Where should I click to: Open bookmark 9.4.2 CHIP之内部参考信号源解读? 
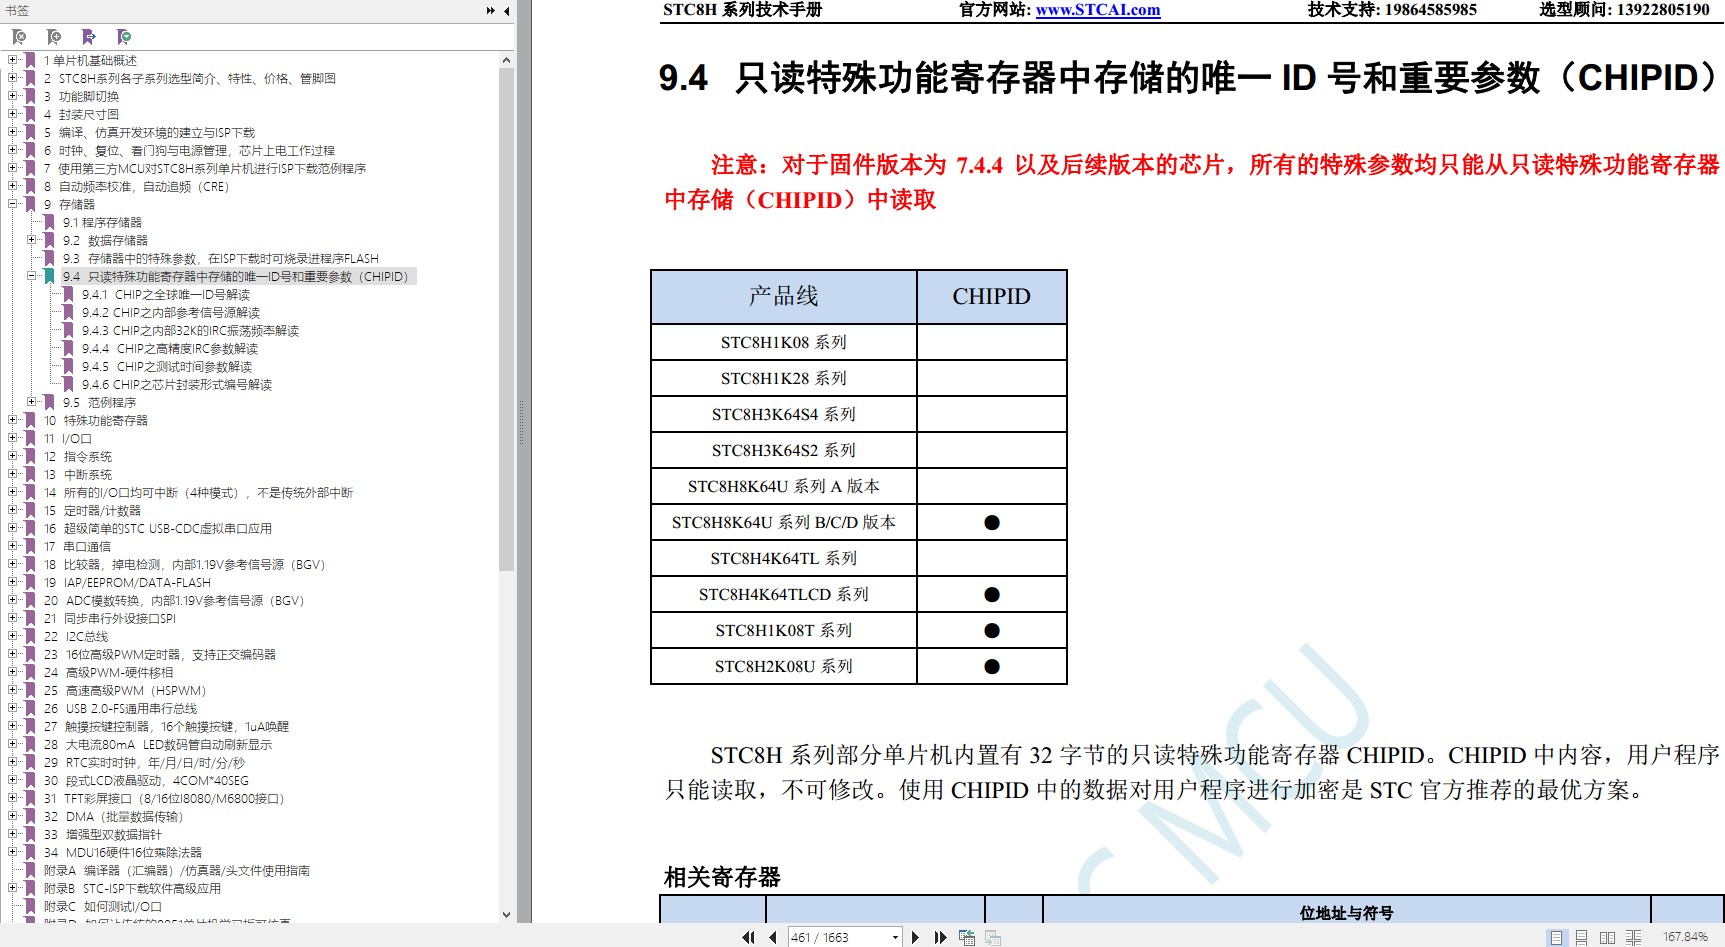[171, 312]
